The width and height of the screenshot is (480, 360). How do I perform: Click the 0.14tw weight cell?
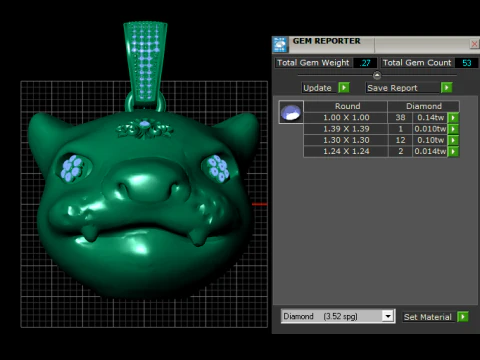(x=430, y=118)
